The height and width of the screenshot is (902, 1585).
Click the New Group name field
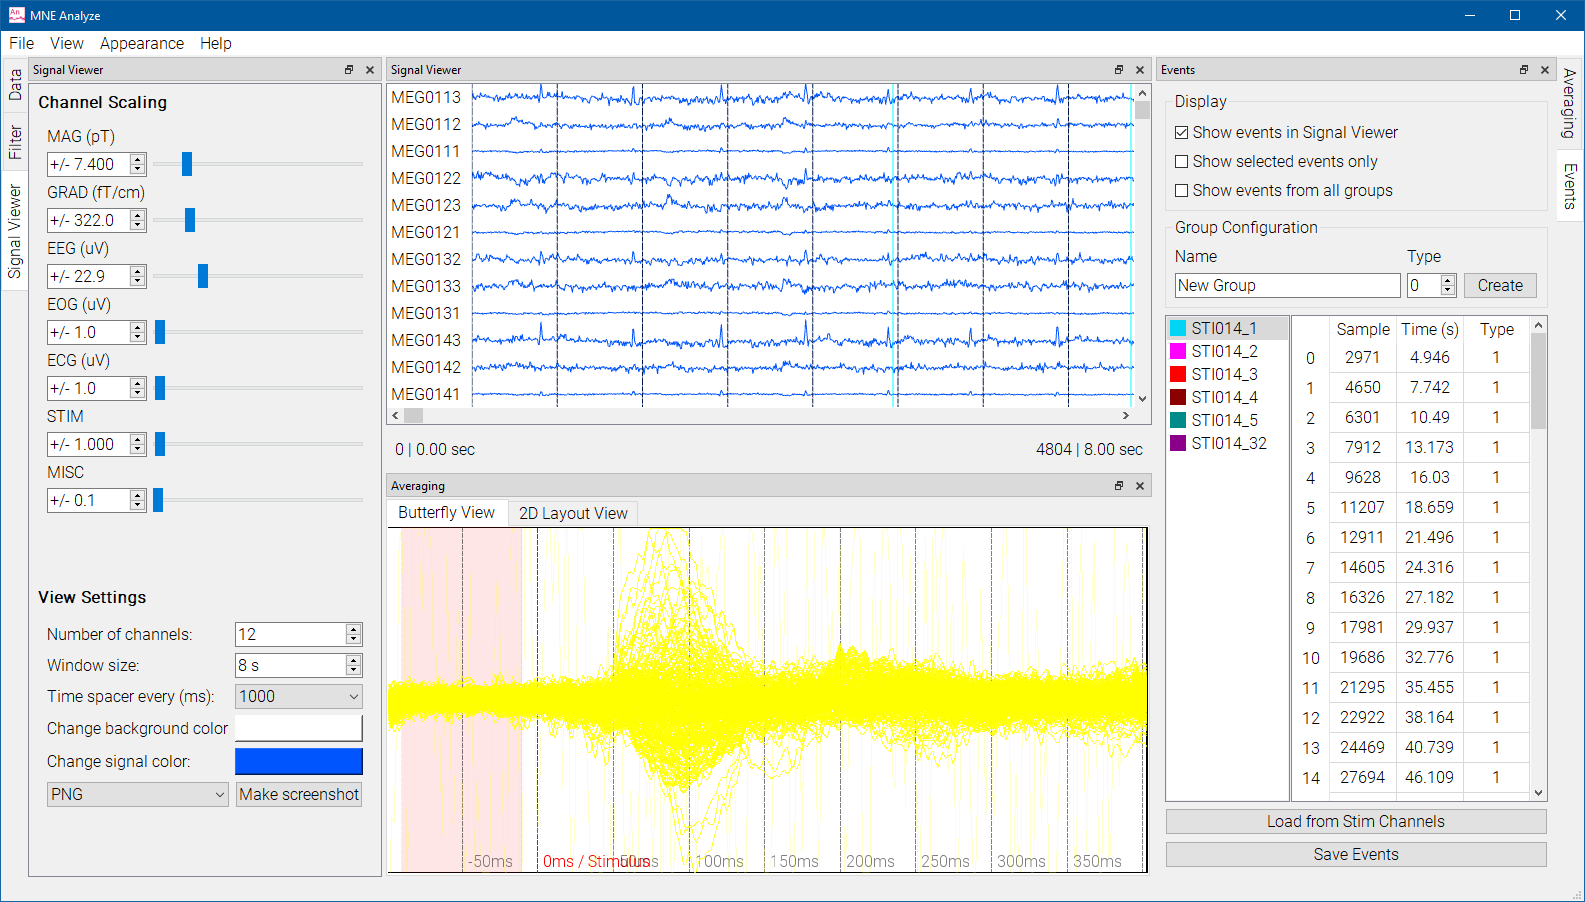tap(1286, 285)
